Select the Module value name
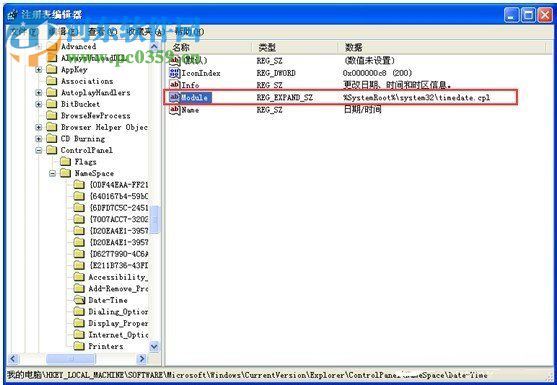This screenshot has width=557, height=385. (x=196, y=97)
